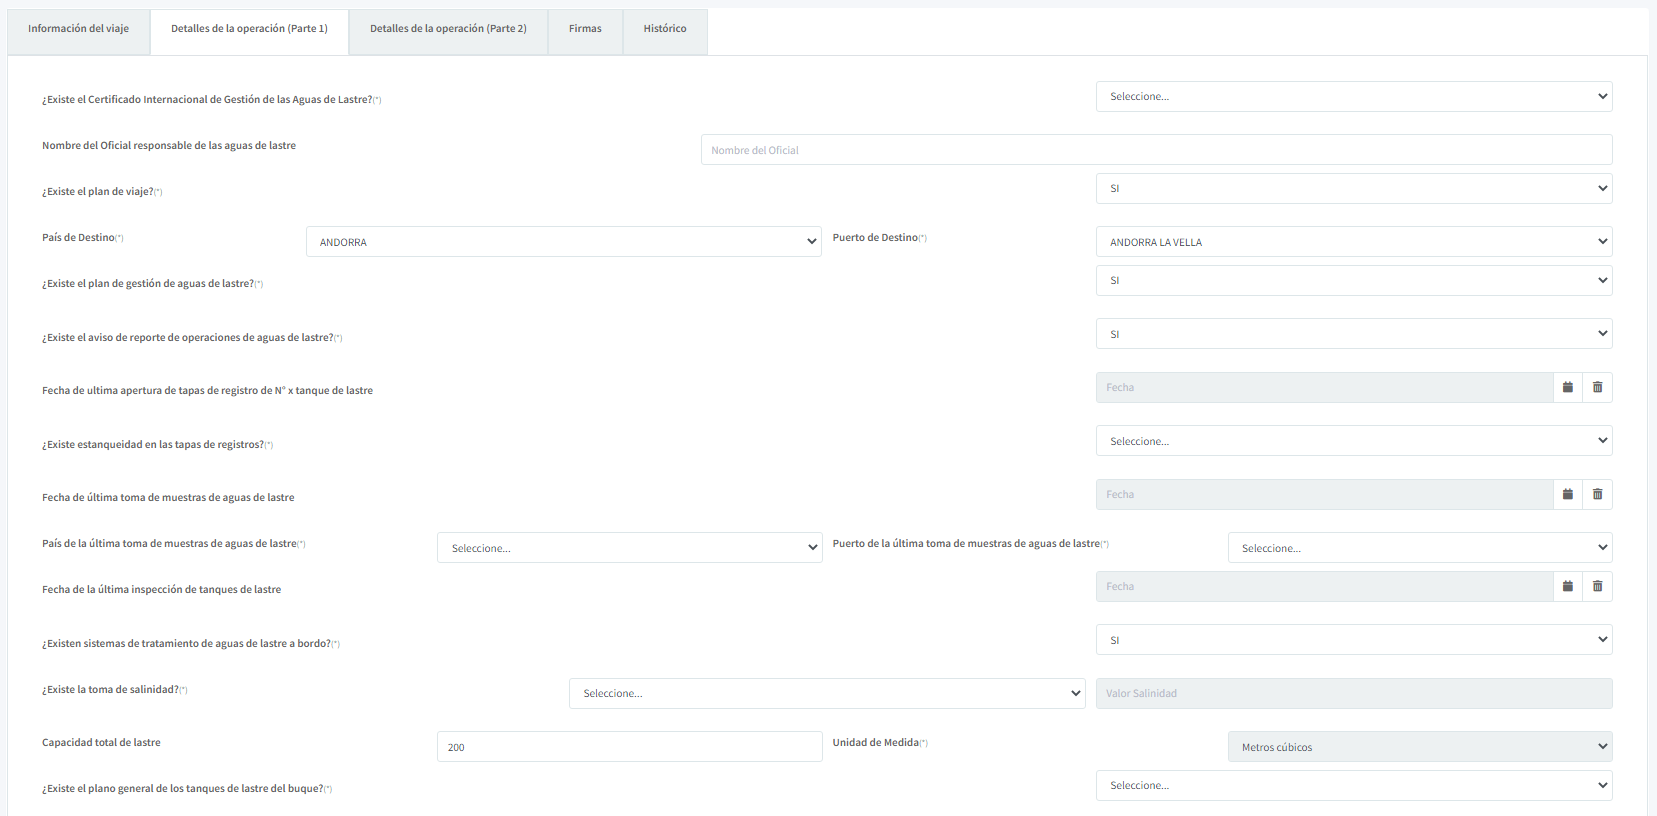Open the Histórico tab
Viewport: 1657px width, 816px height.
pos(665,29)
